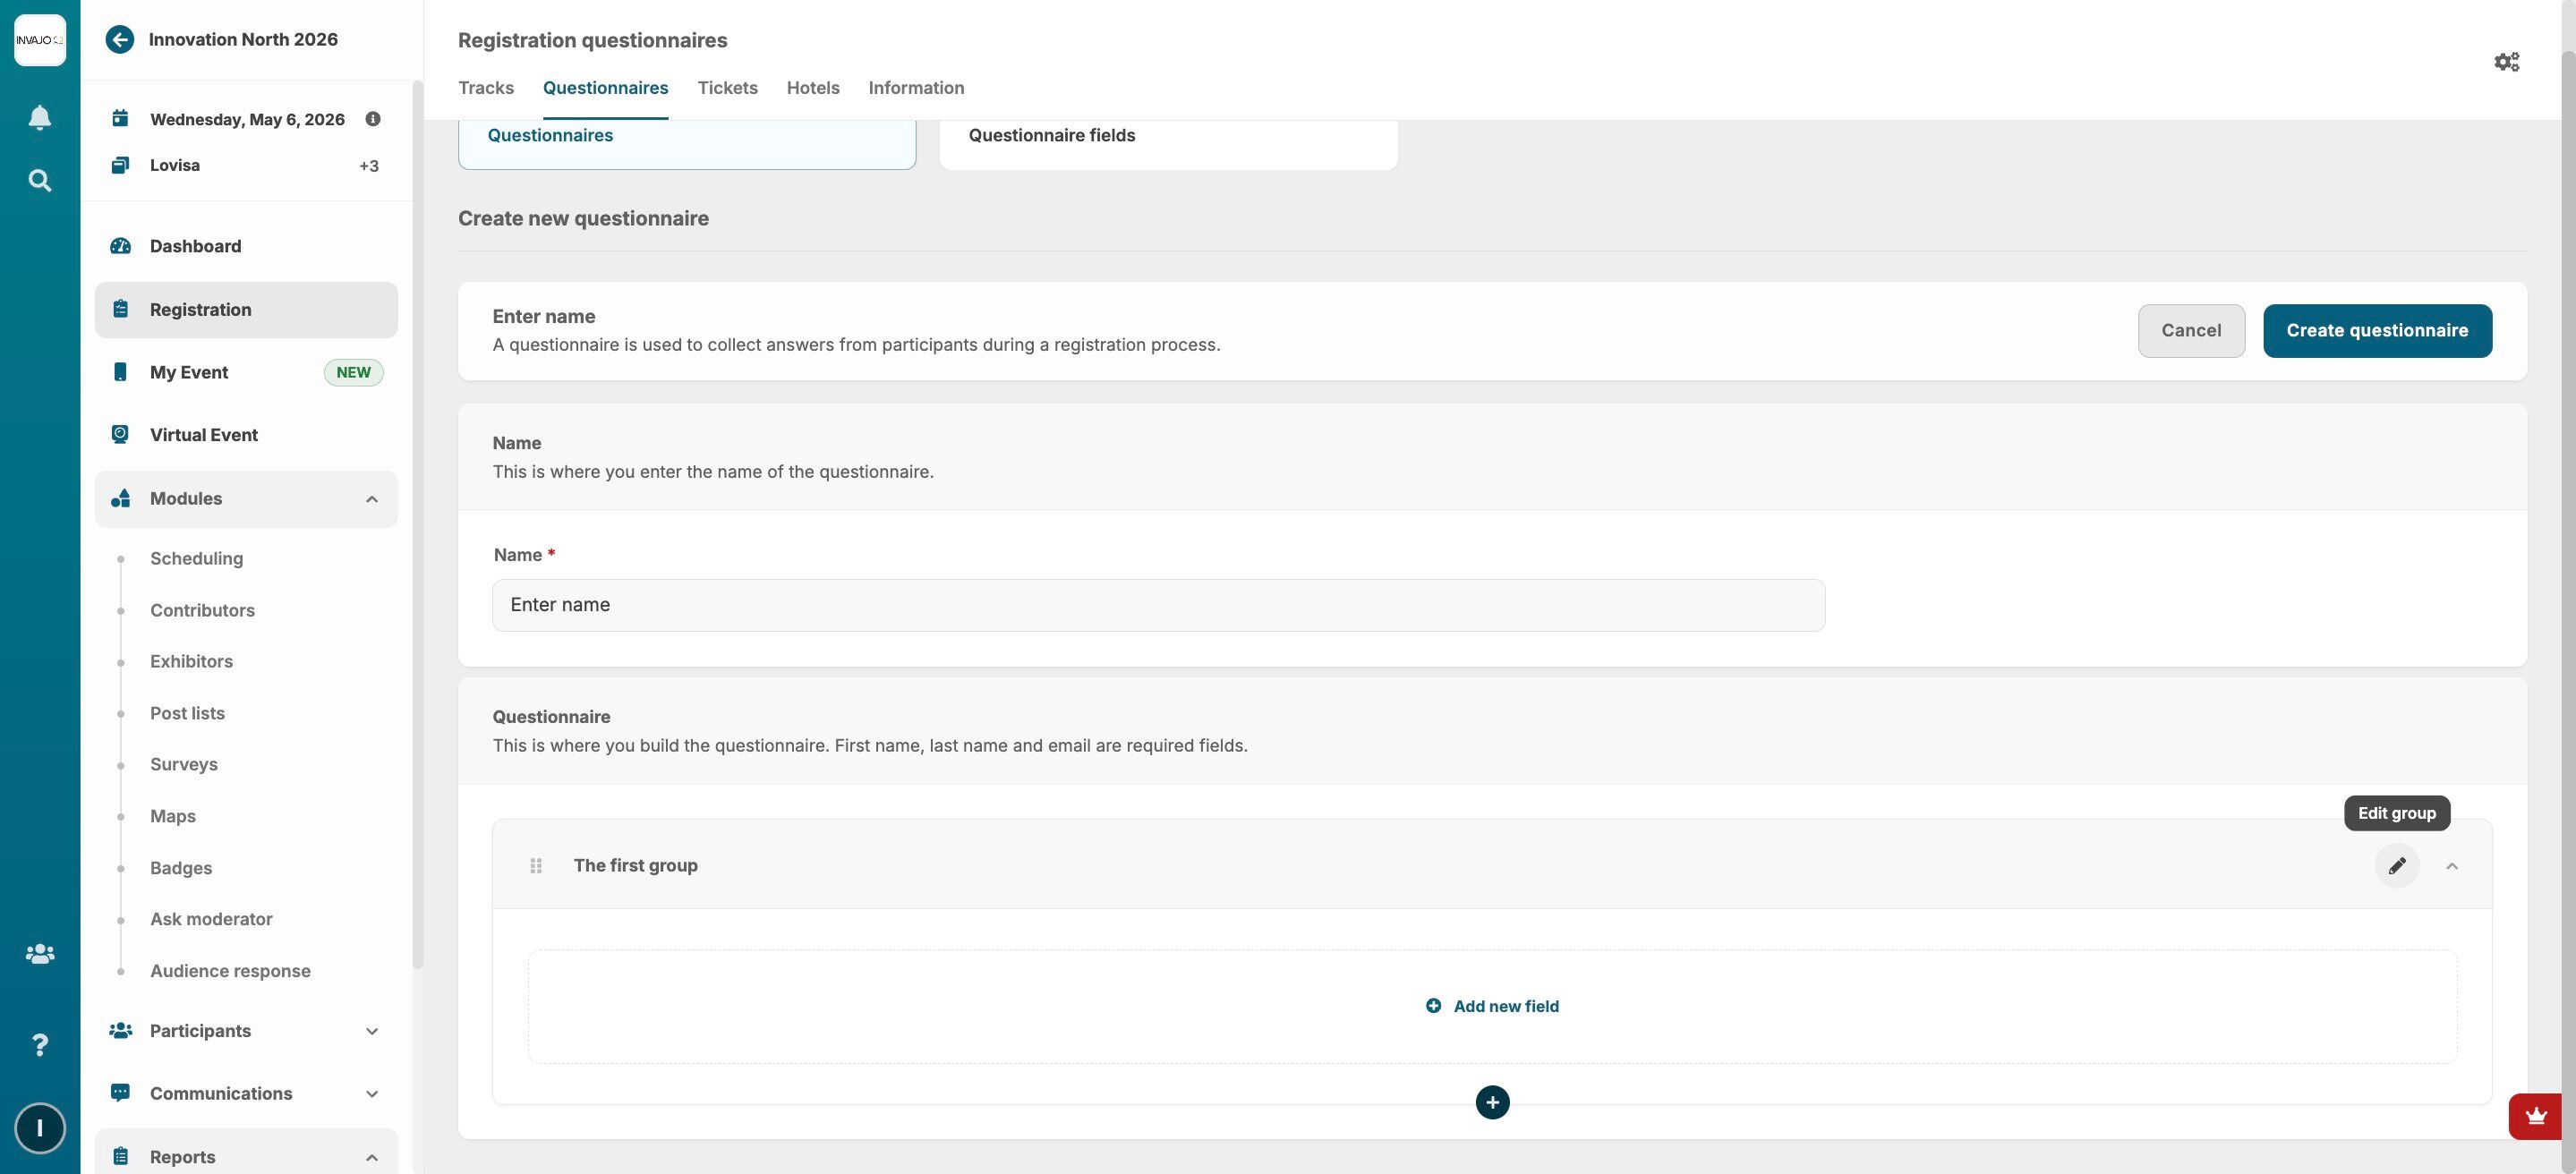Click the drag handle of The first group

[536, 866]
